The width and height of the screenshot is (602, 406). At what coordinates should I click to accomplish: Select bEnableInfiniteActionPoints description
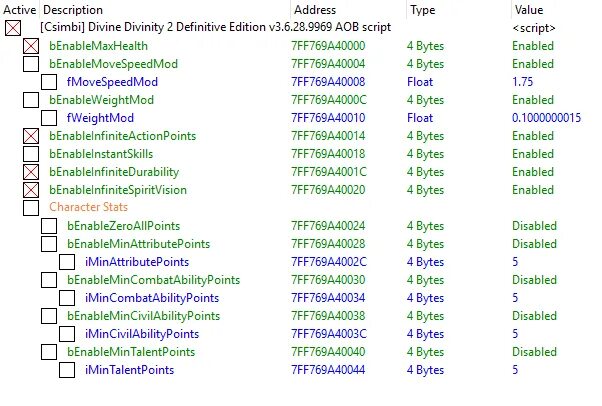122,136
